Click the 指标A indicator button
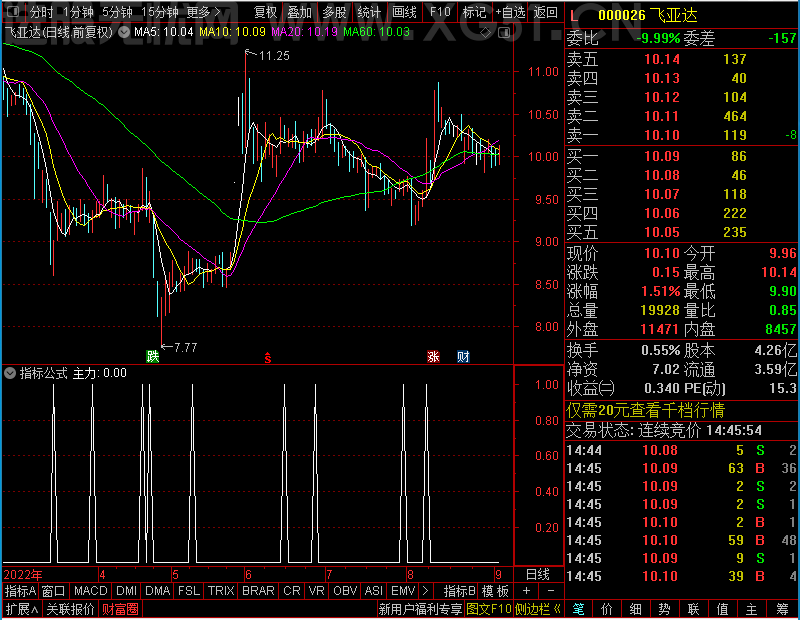The height and width of the screenshot is (620, 800). [20, 591]
